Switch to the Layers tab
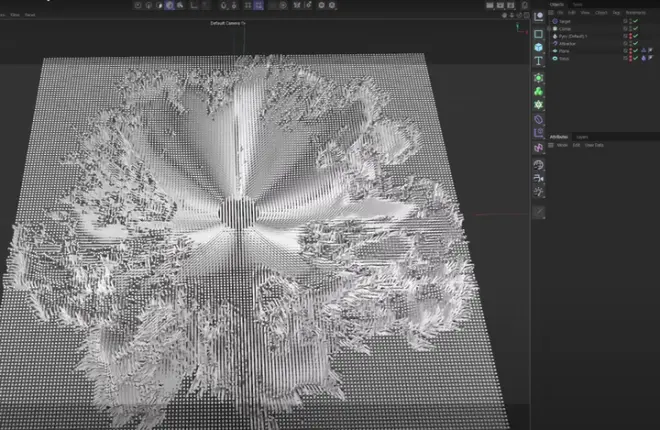 [582, 136]
